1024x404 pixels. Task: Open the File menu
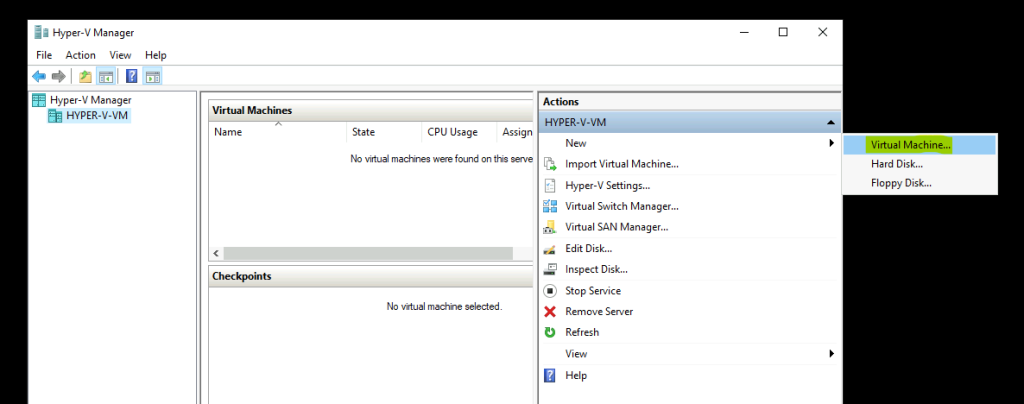pyautogui.click(x=44, y=55)
